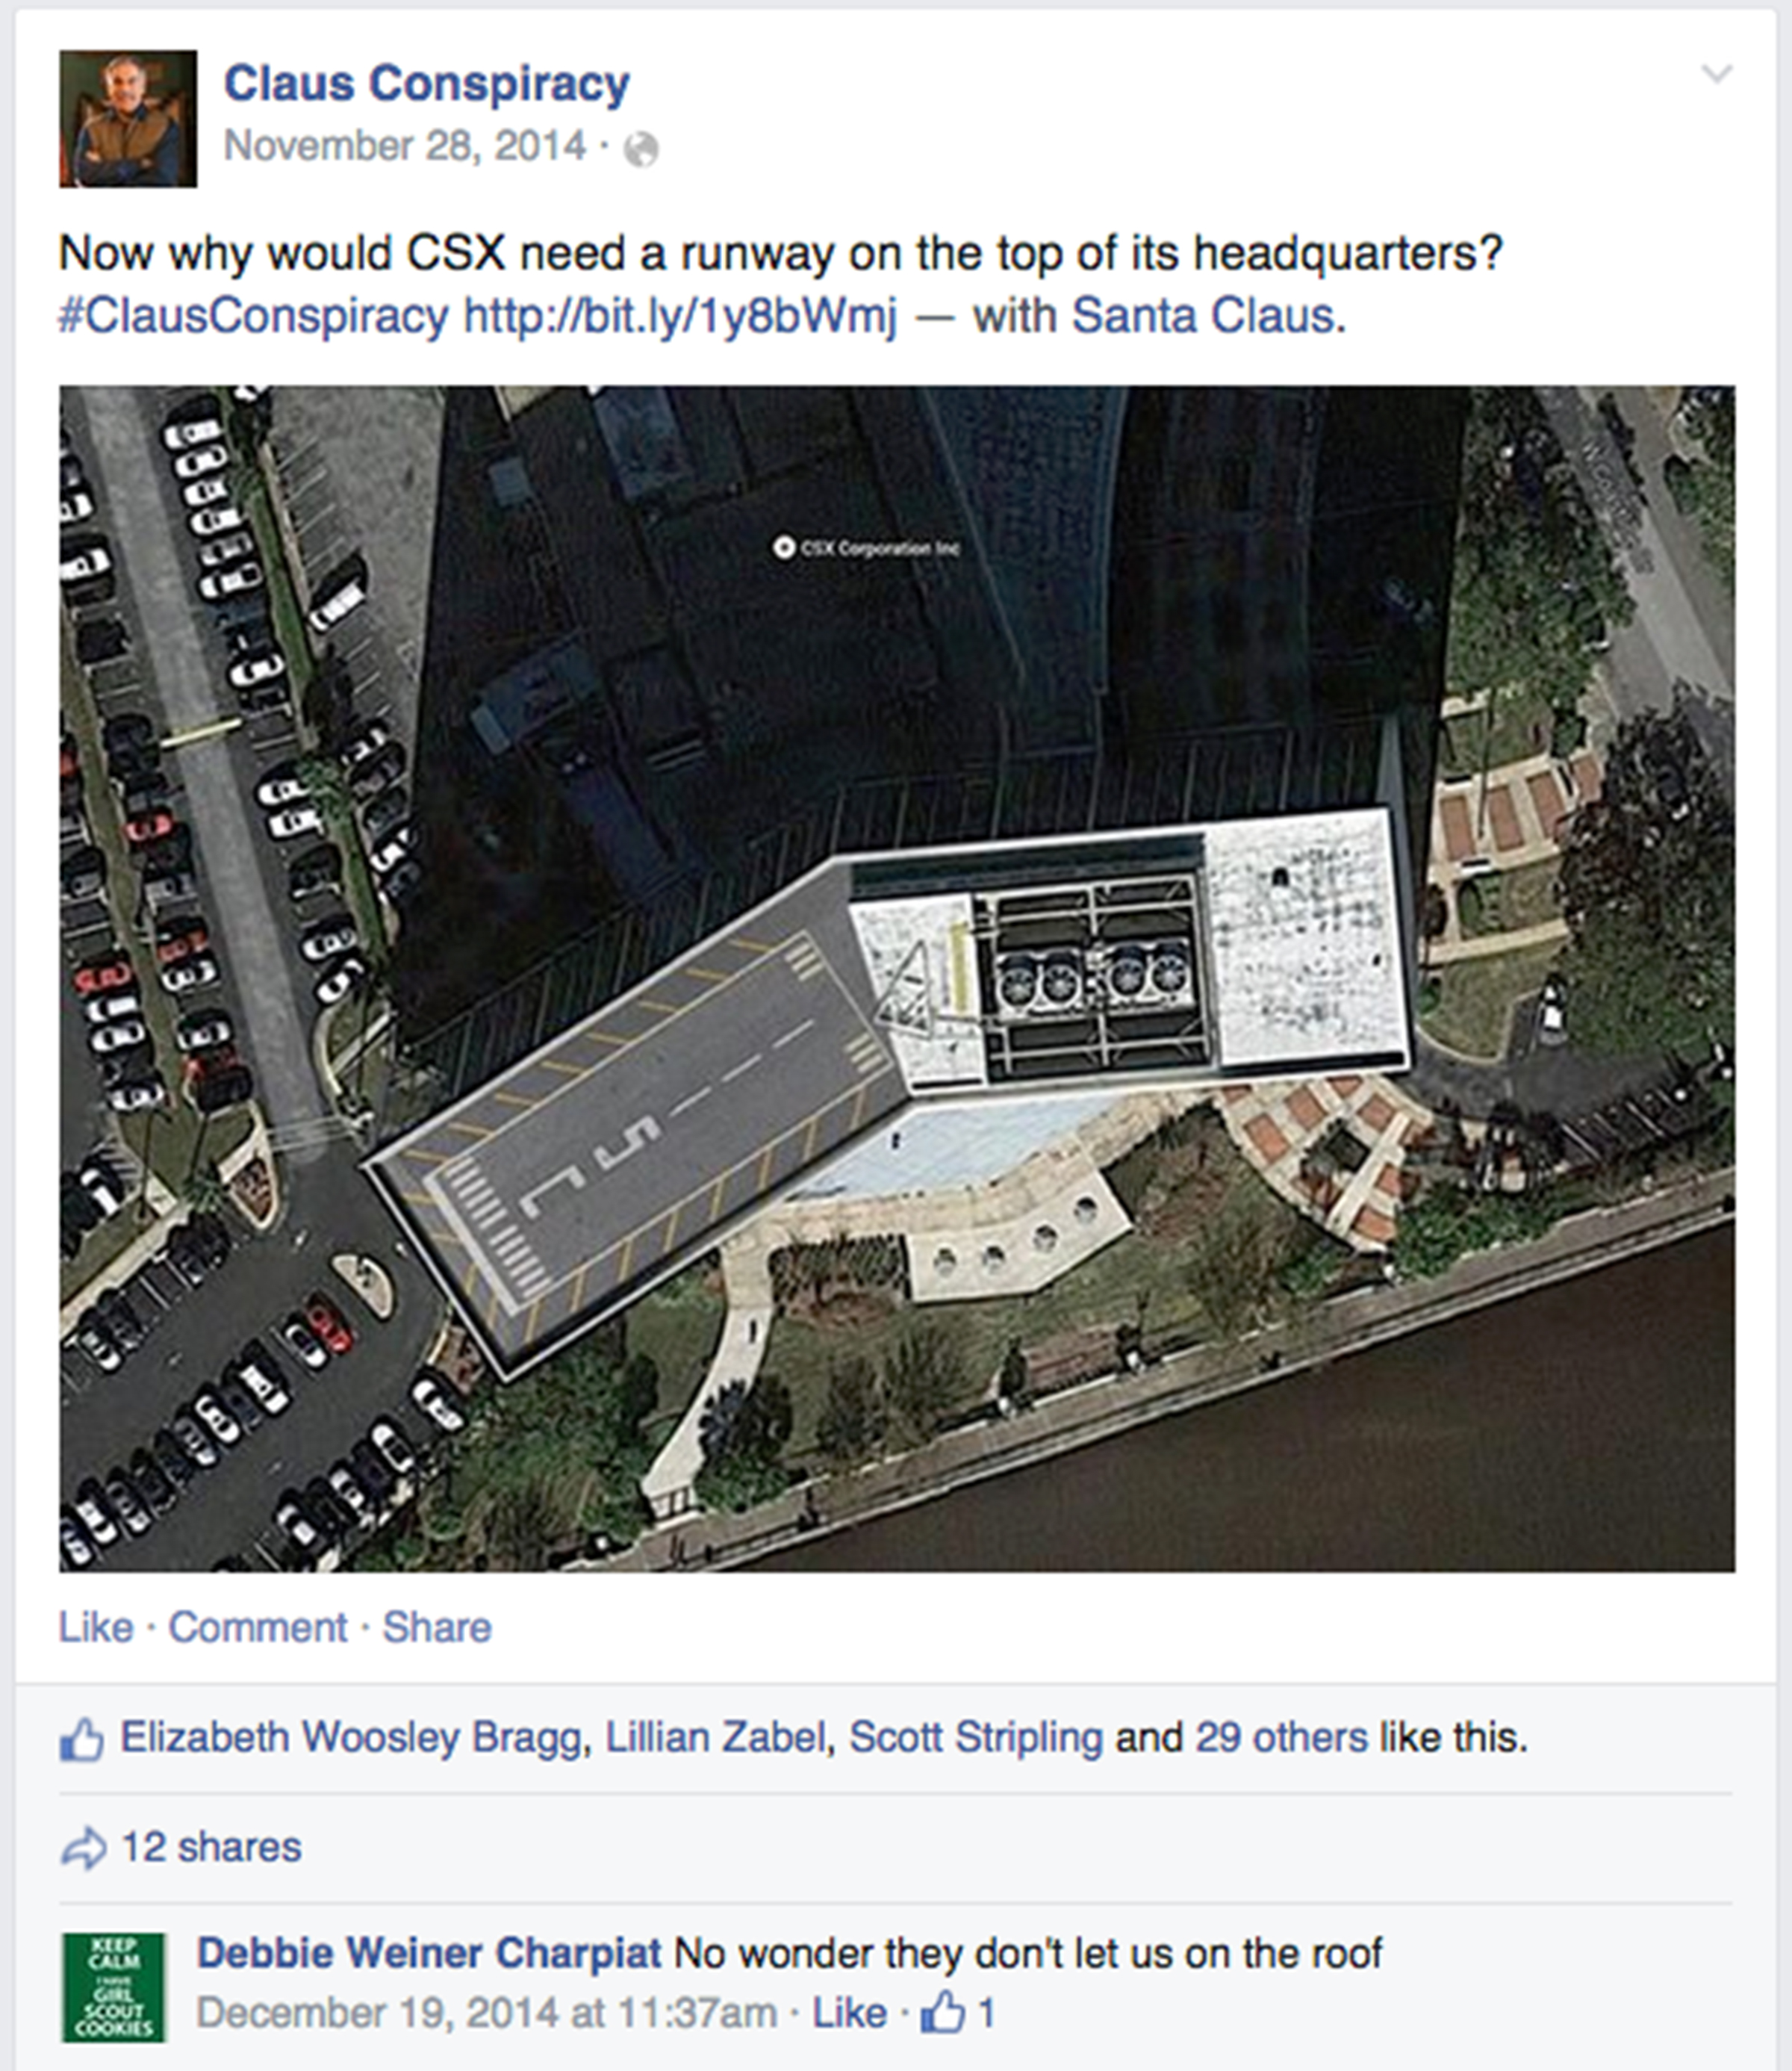The image size is (1792, 2071).
Task: Open the bit.ly/1y8bWmj link
Action: [x=680, y=316]
